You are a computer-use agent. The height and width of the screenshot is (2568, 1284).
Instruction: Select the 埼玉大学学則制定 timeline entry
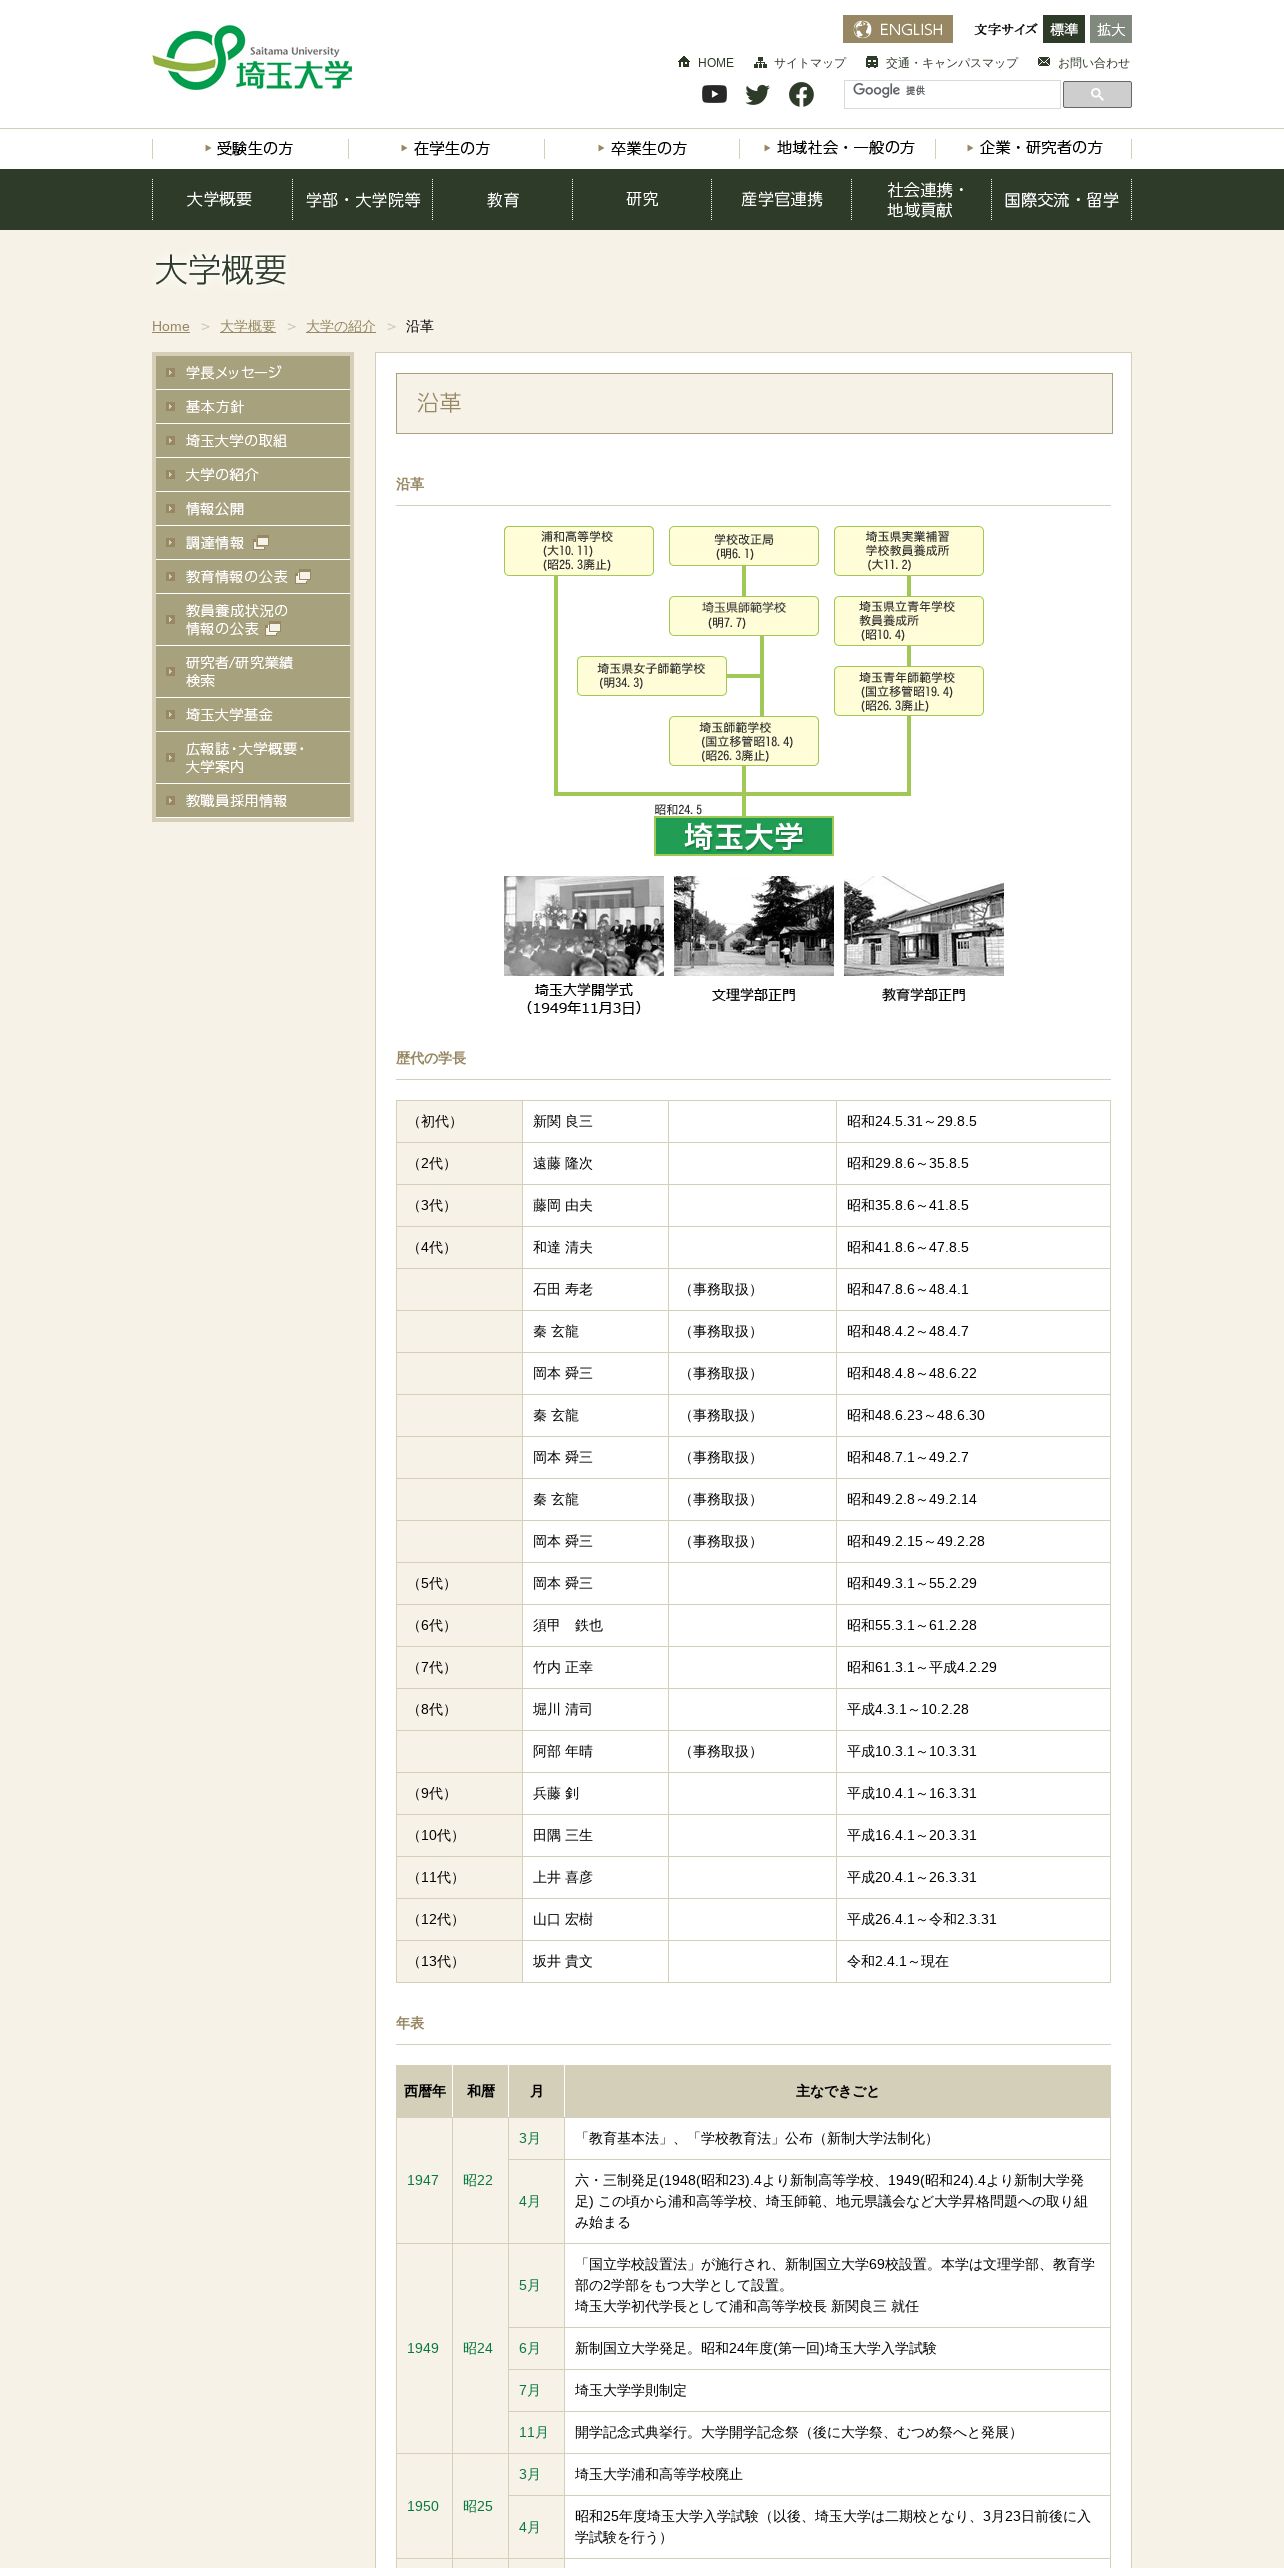(838, 2390)
